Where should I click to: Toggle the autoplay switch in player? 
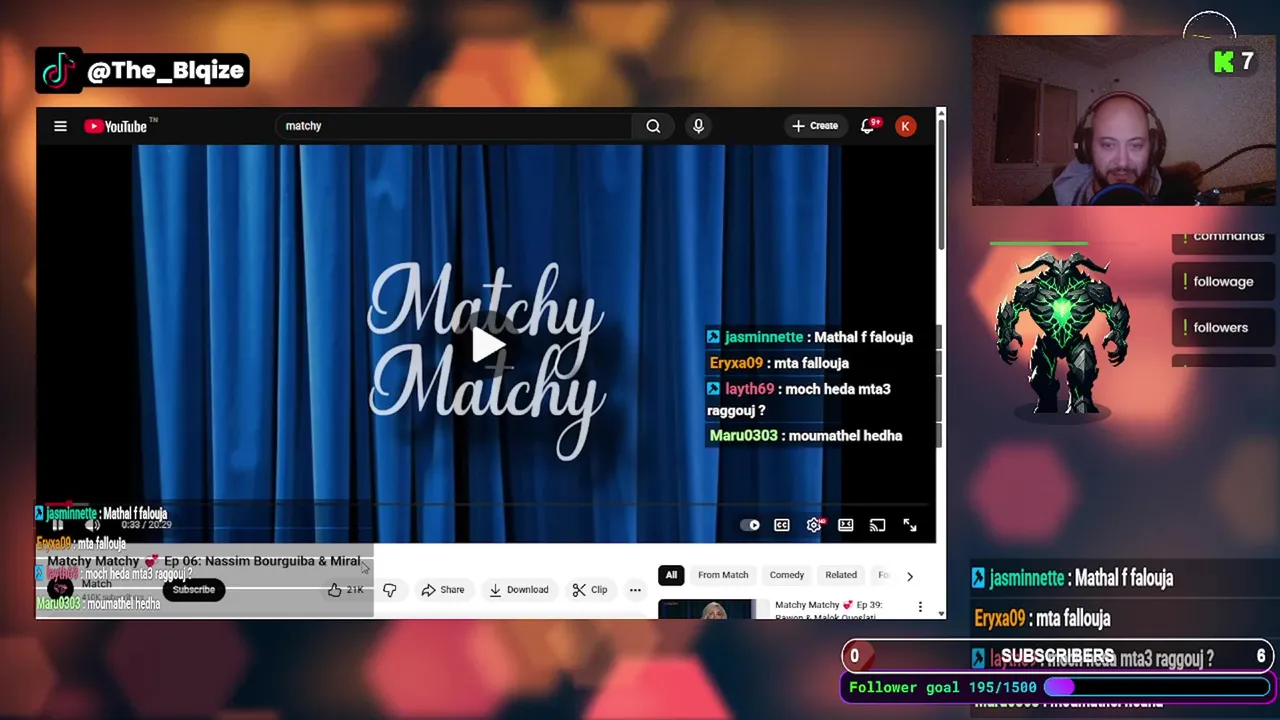point(749,525)
